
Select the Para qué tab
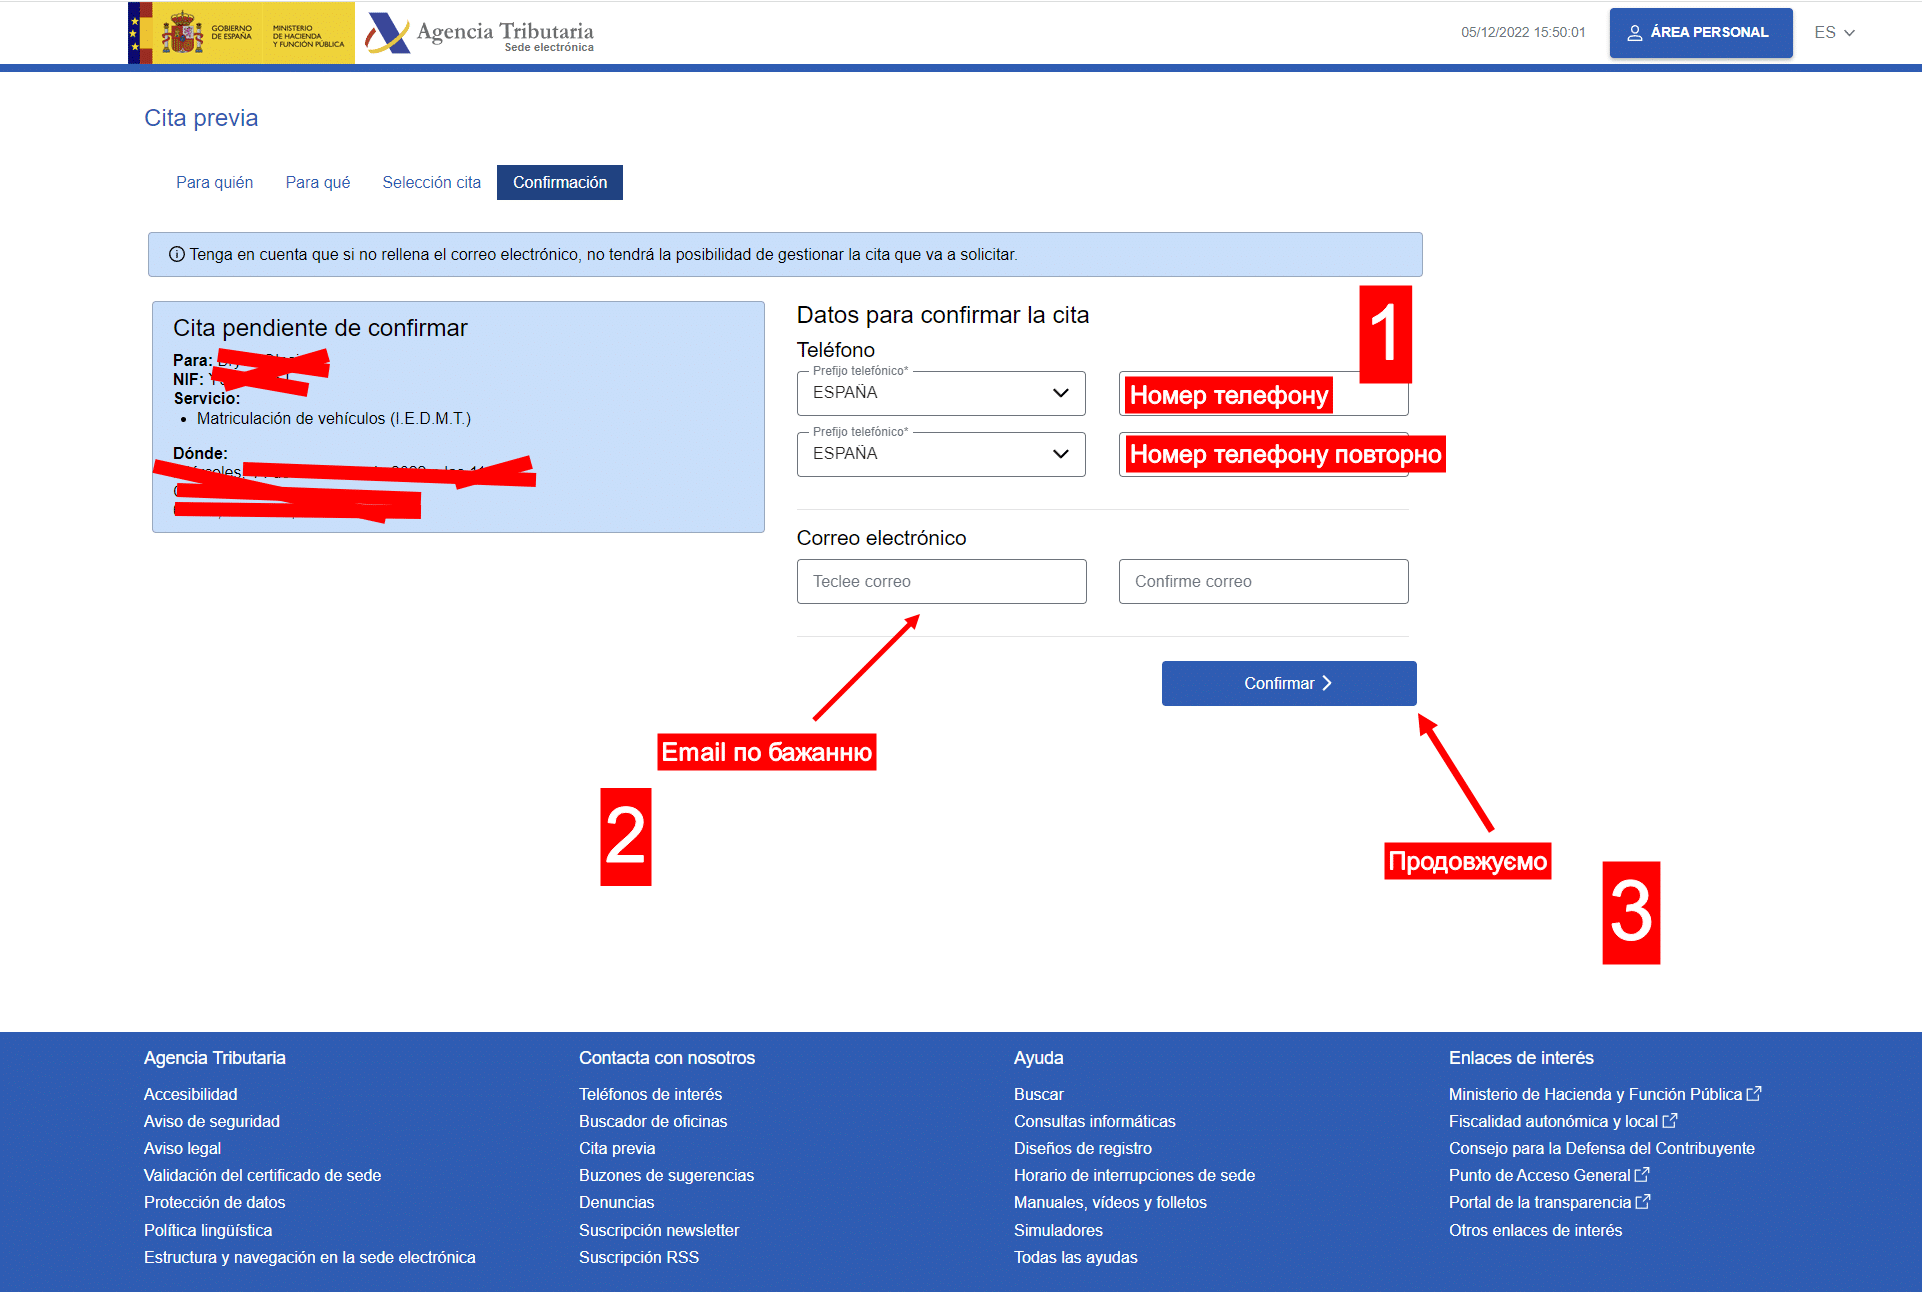coord(317,182)
